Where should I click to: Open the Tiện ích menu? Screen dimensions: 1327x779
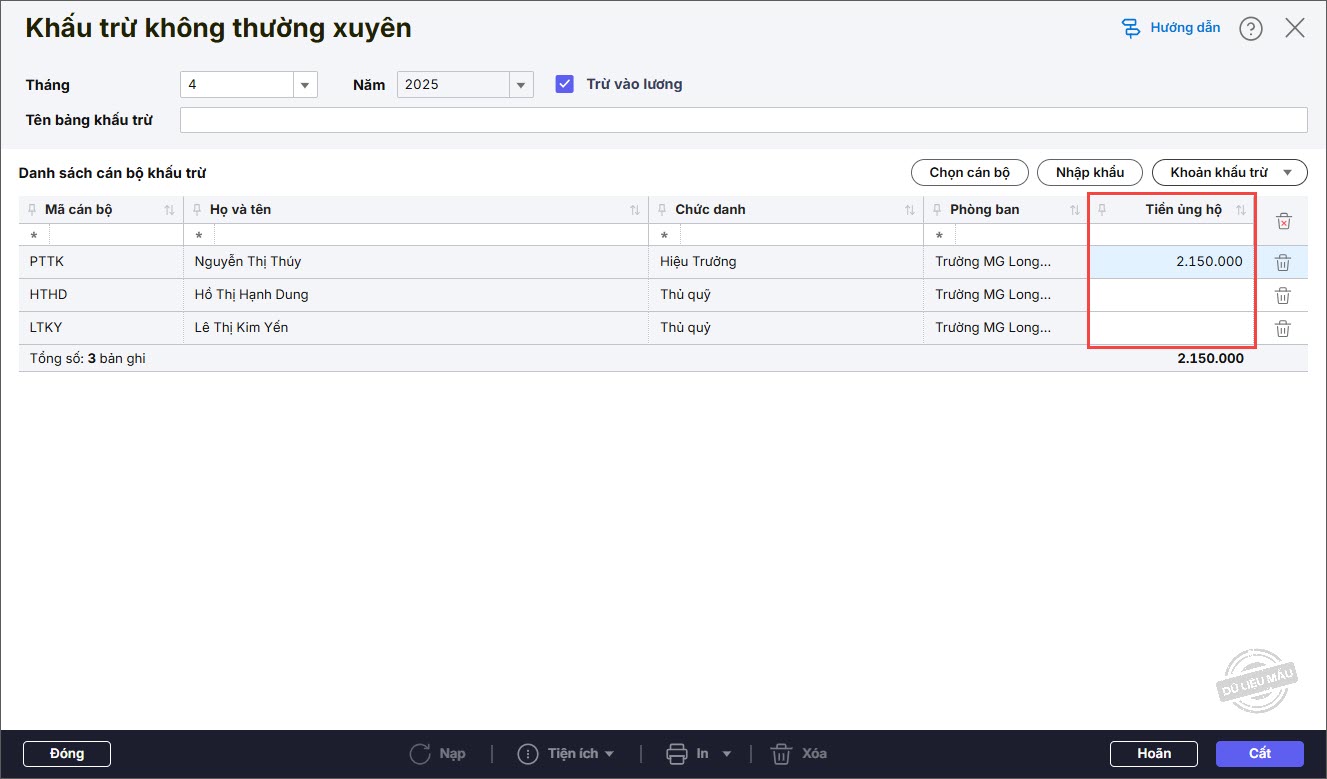(566, 754)
